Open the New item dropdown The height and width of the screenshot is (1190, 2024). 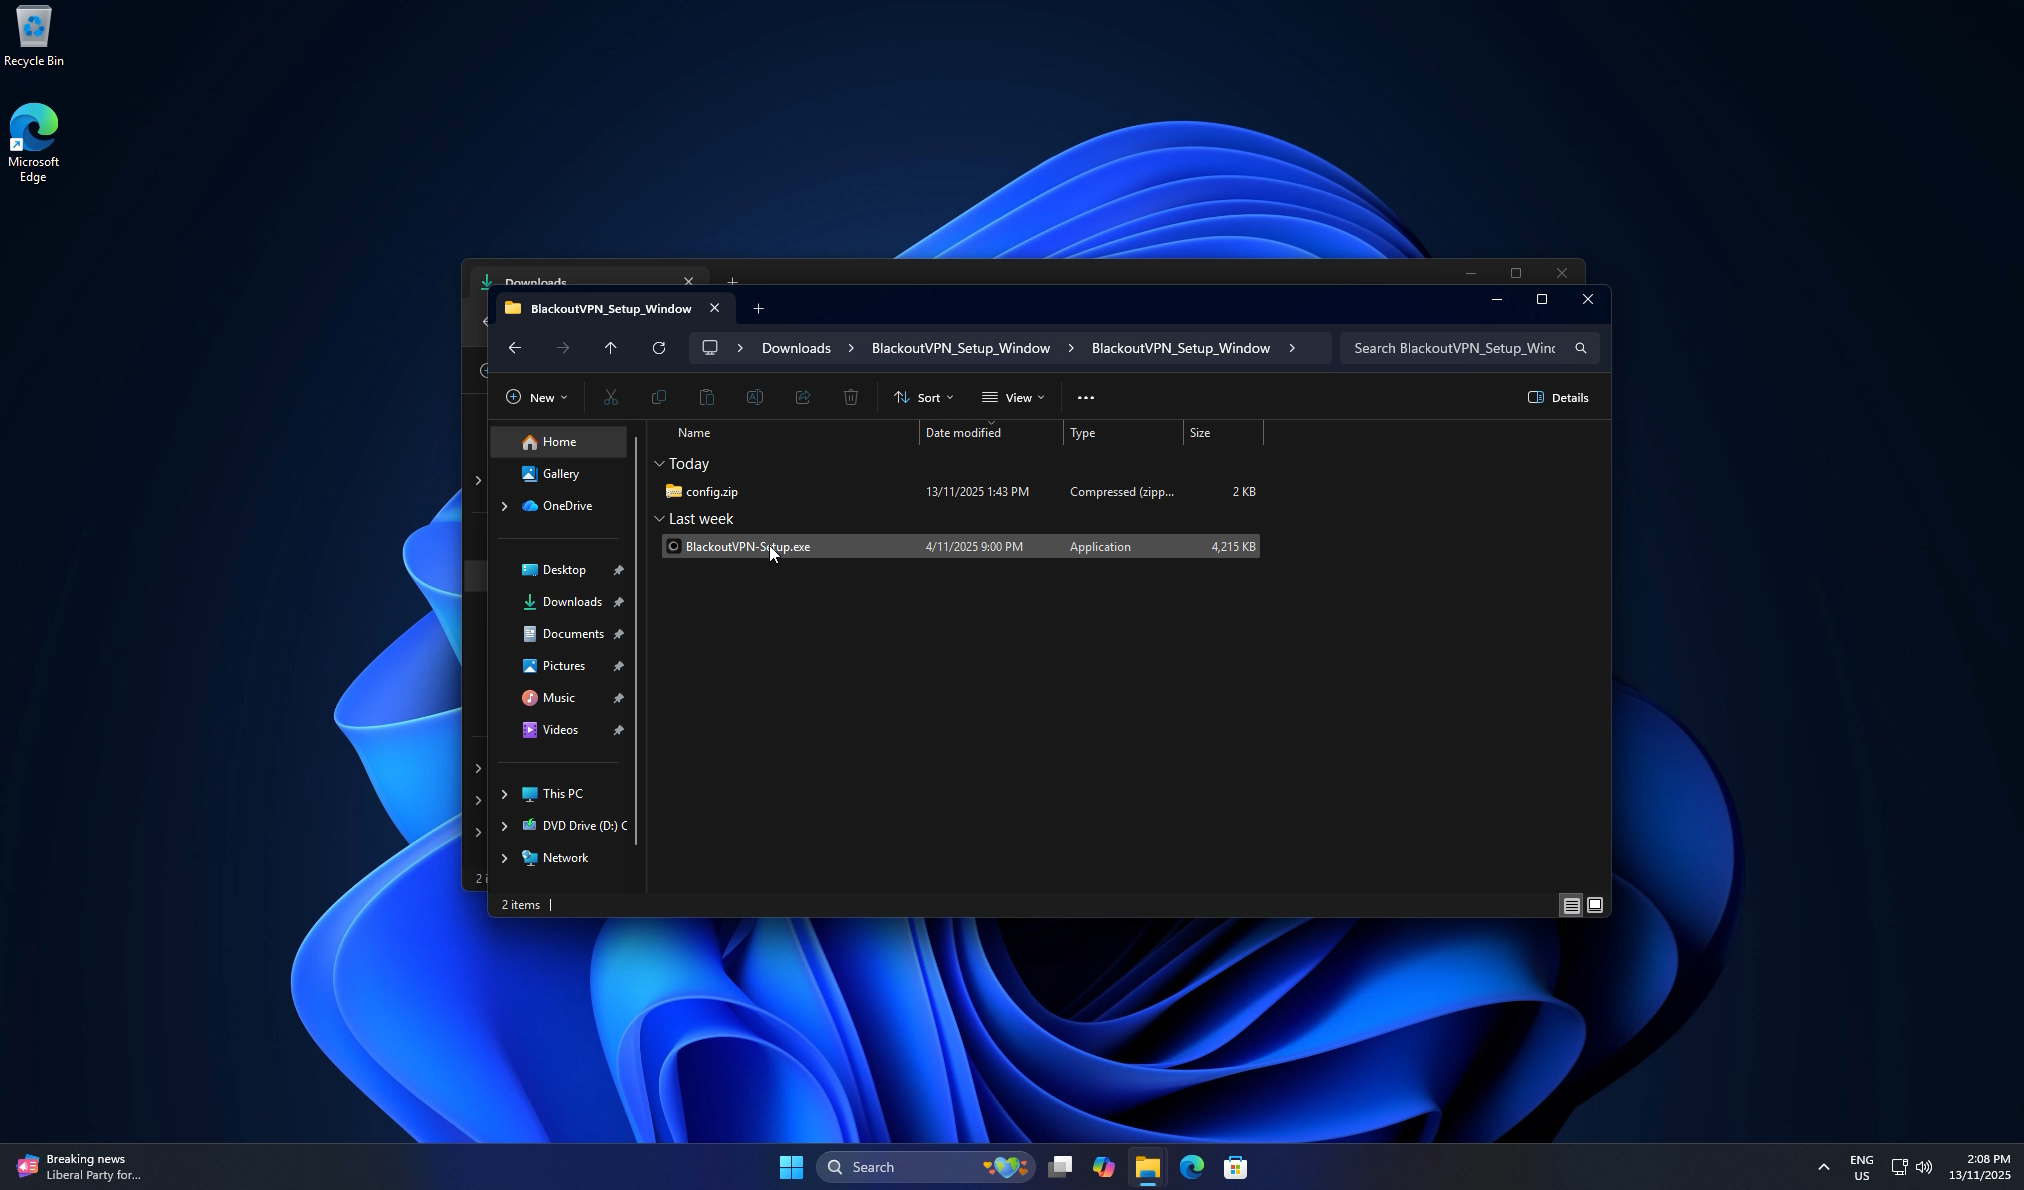click(x=536, y=397)
